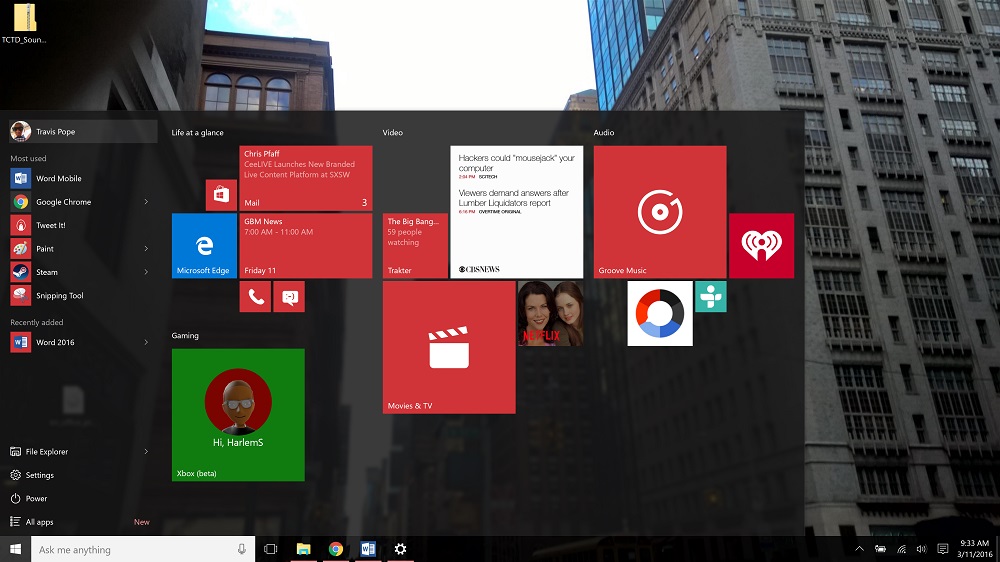
Task: Open the Messaging tile
Action: tap(289, 297)
